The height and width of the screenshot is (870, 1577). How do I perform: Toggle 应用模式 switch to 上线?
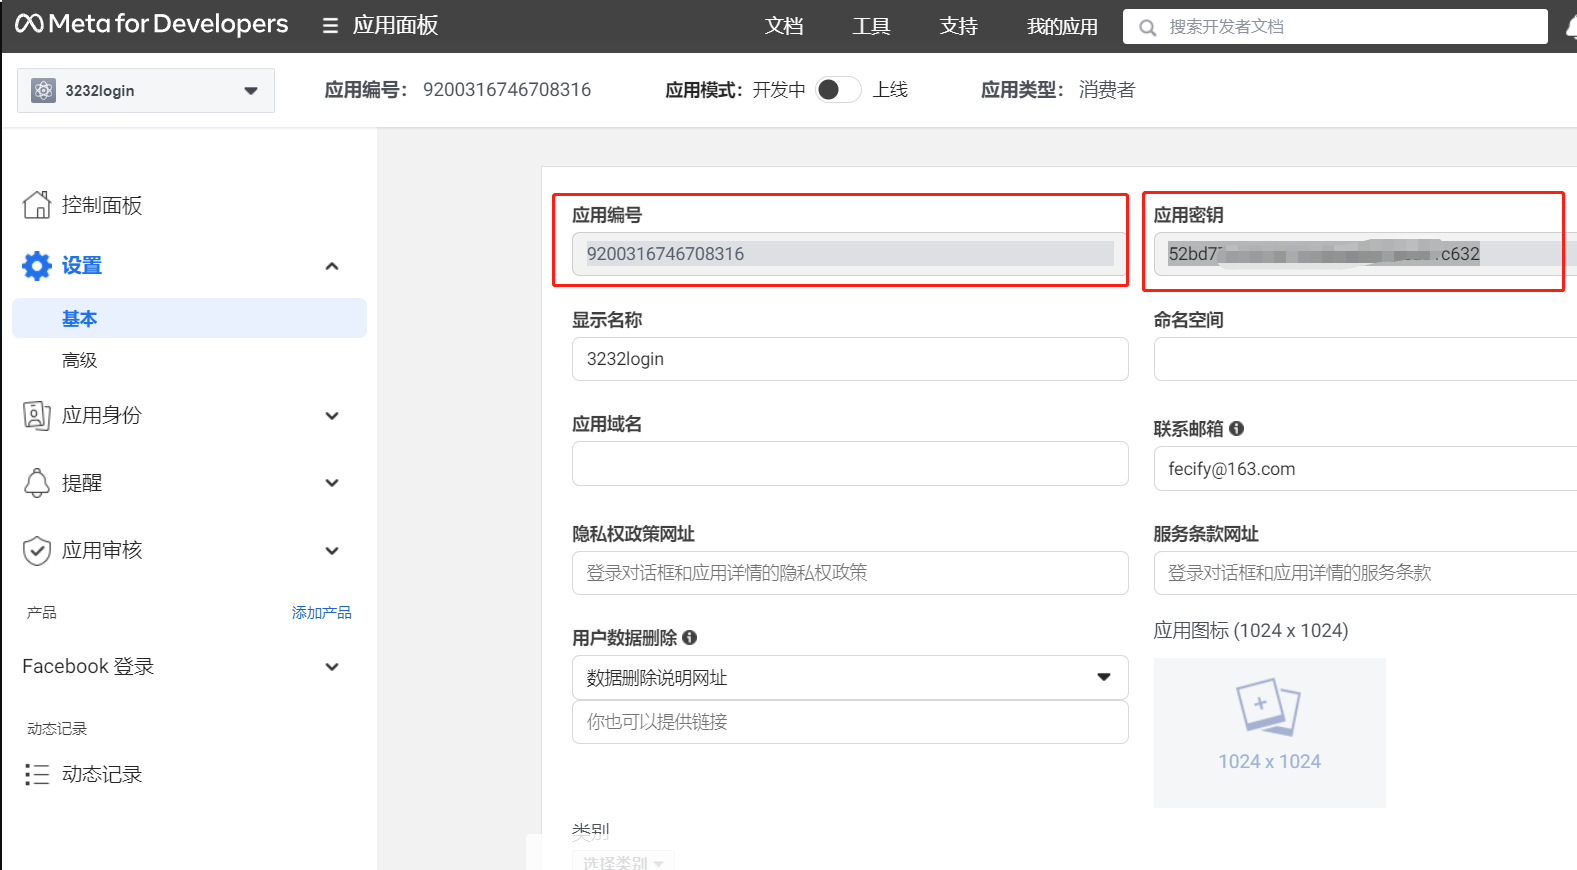(x=838, y=90)
